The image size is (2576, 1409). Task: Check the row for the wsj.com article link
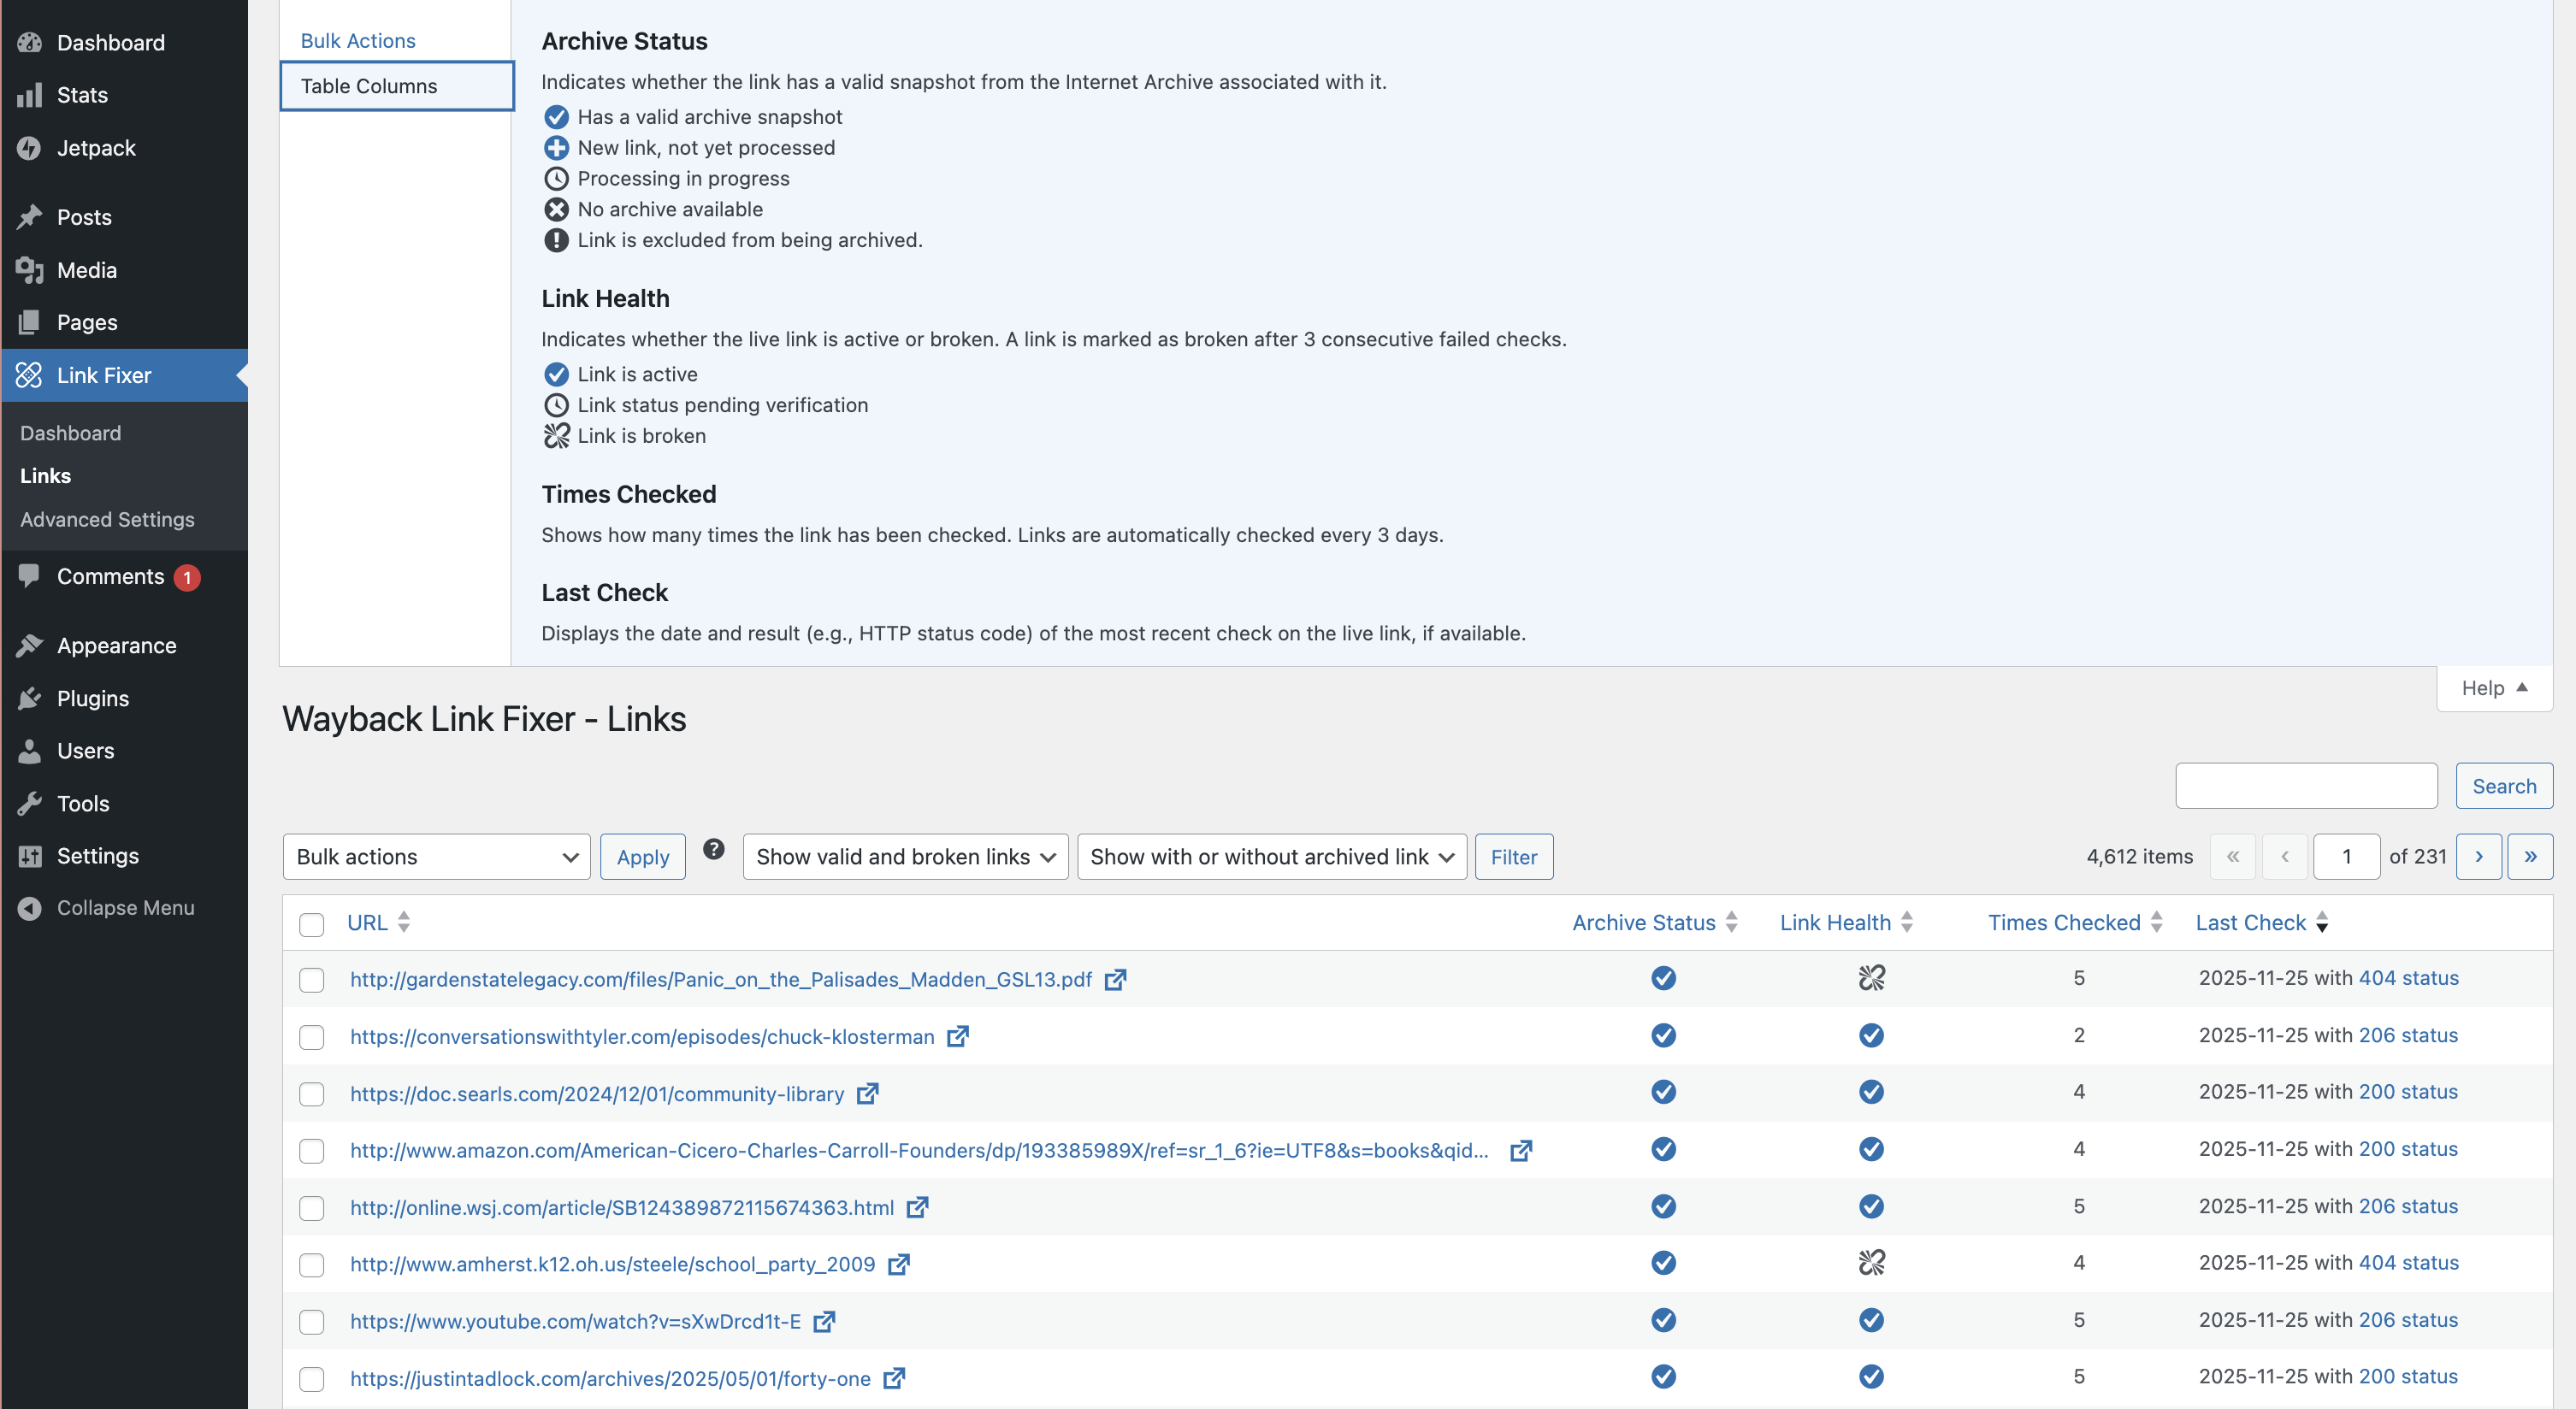point(312,1208)
